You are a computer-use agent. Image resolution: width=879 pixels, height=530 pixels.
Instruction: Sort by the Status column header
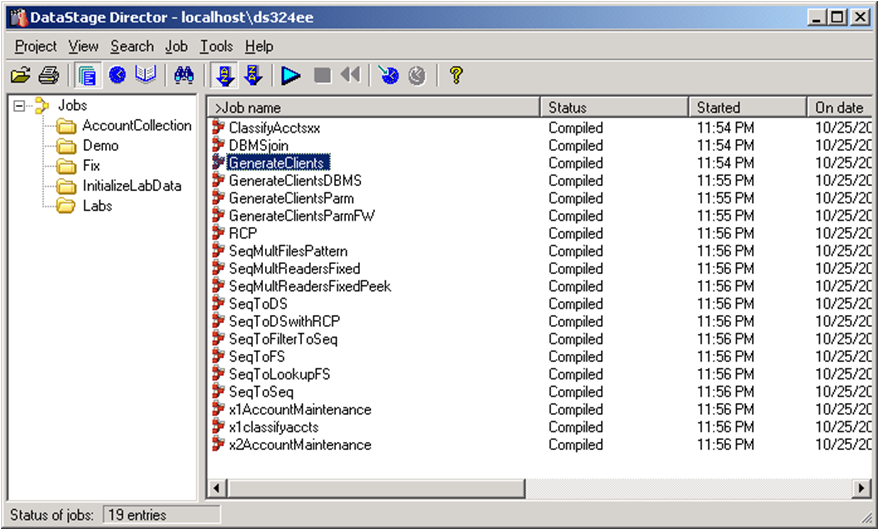click(614, 107)
